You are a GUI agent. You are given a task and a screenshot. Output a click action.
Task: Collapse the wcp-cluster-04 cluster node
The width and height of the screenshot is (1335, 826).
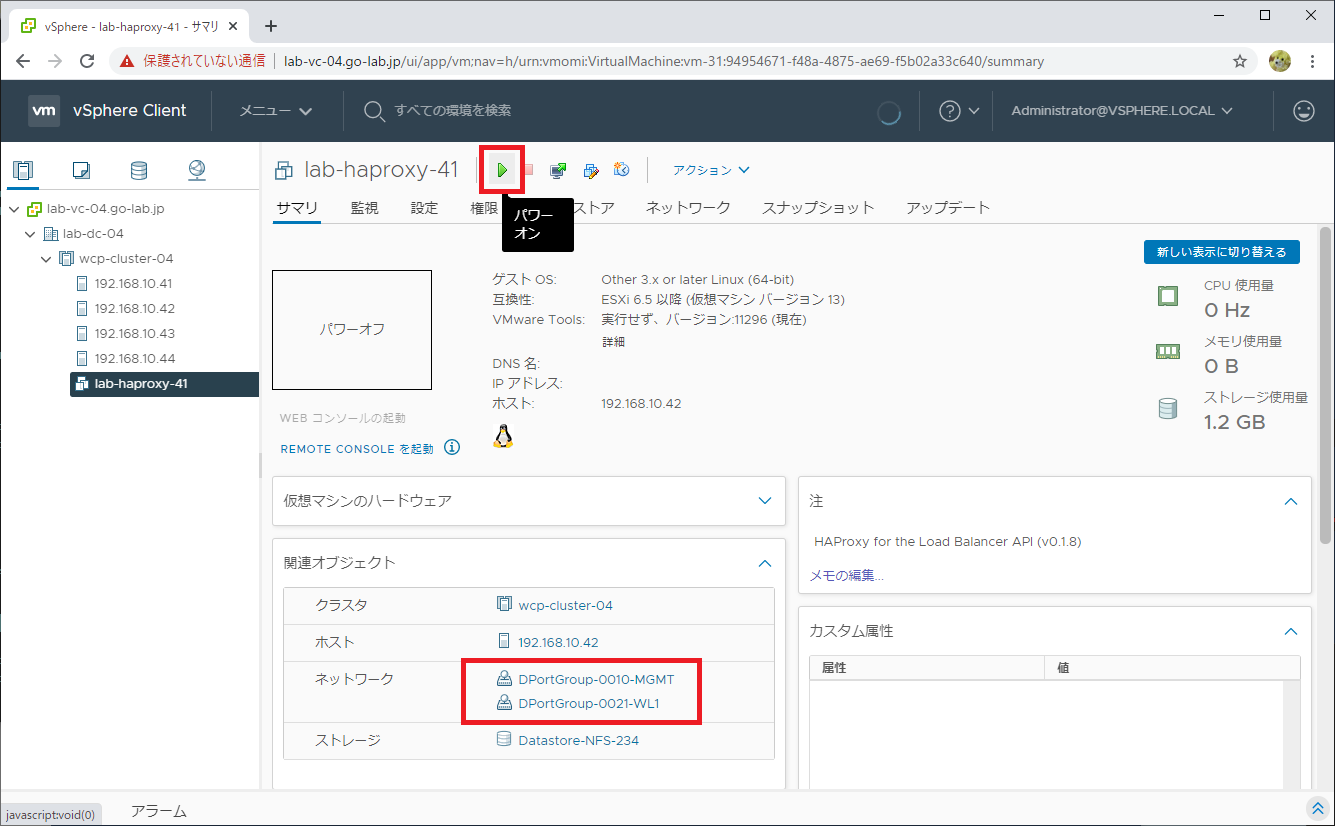[46, 259]
